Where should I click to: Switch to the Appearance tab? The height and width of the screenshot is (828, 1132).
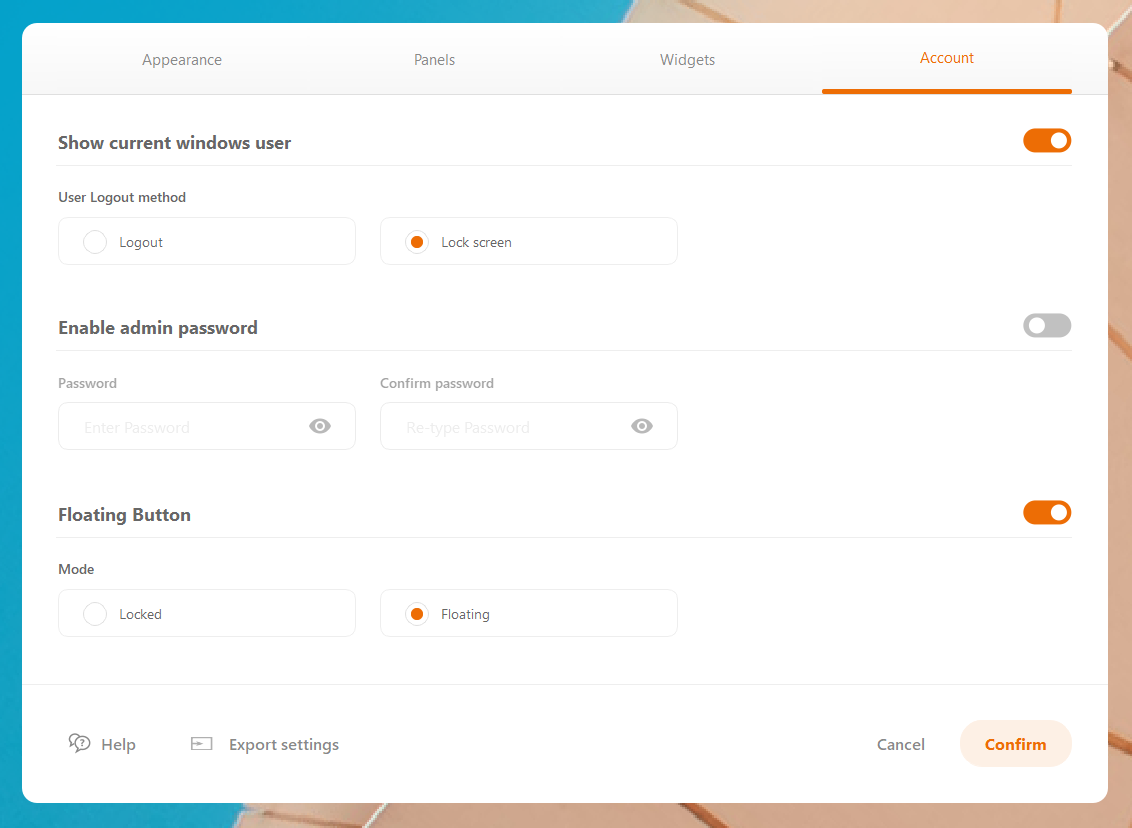click(x=182, y=60)
